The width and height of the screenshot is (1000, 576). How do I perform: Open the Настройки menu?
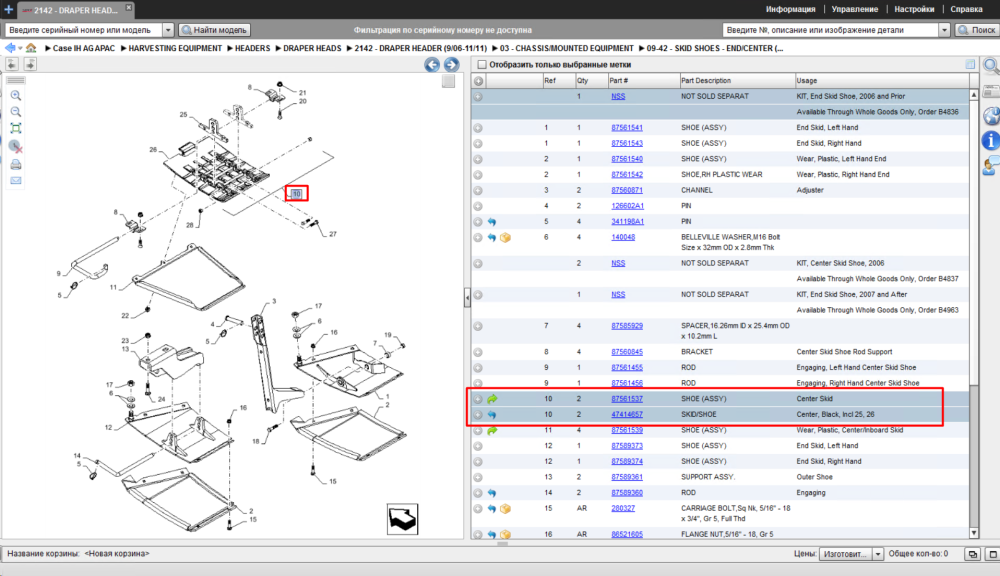point(914,10)
